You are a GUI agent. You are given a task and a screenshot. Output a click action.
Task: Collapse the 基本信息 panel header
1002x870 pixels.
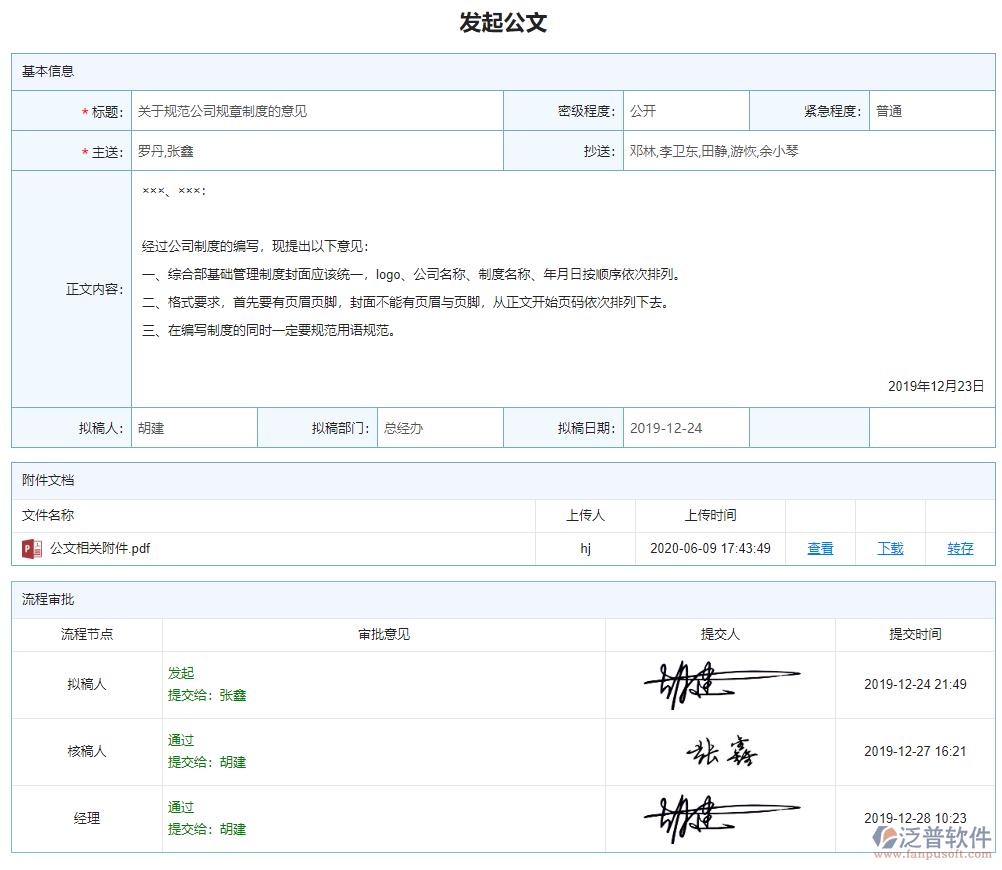tap(41, 71)
